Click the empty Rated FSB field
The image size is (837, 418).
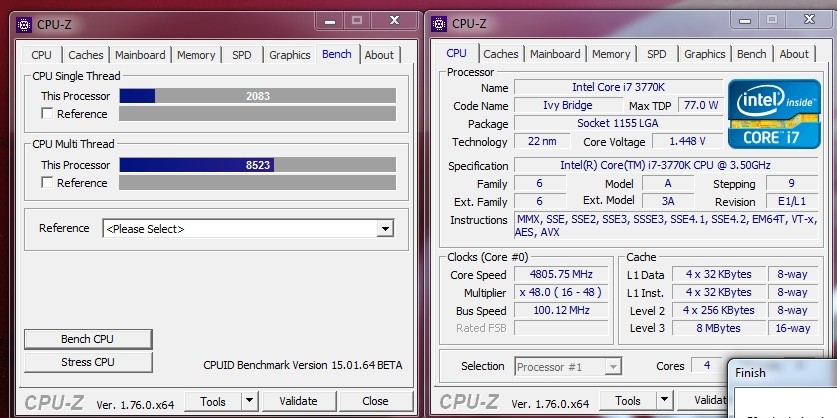click(x=561, y=328)
